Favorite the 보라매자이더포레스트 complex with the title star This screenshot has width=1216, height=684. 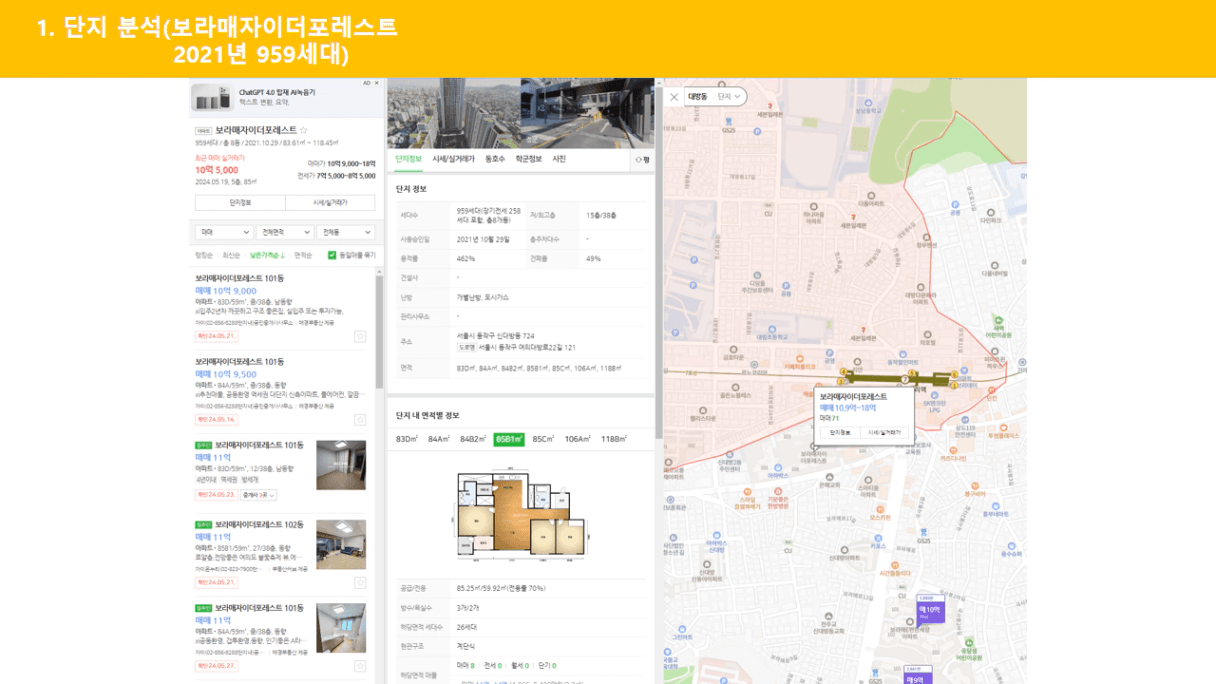coord(304,130)
